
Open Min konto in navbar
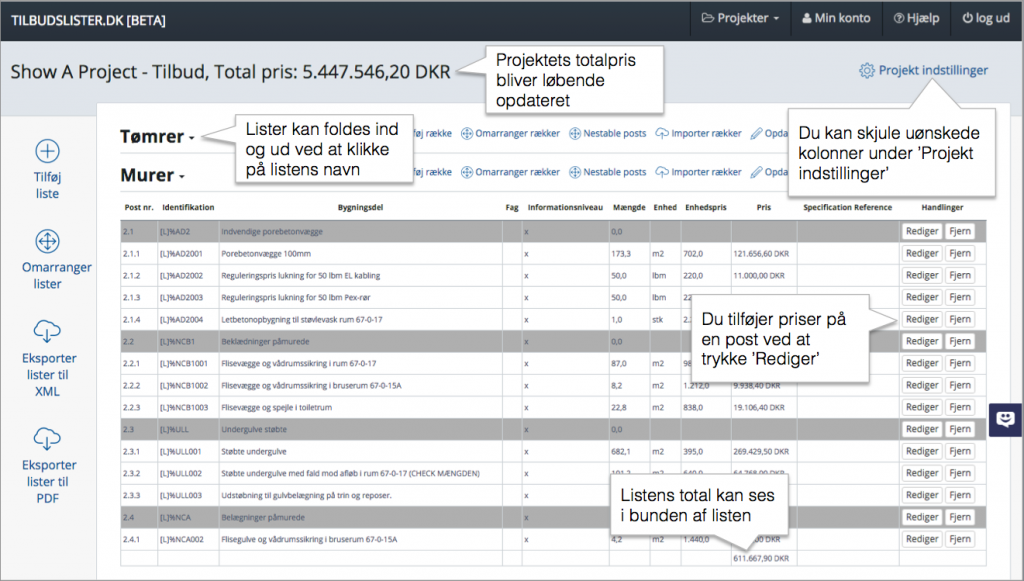[x=836, y=18]
